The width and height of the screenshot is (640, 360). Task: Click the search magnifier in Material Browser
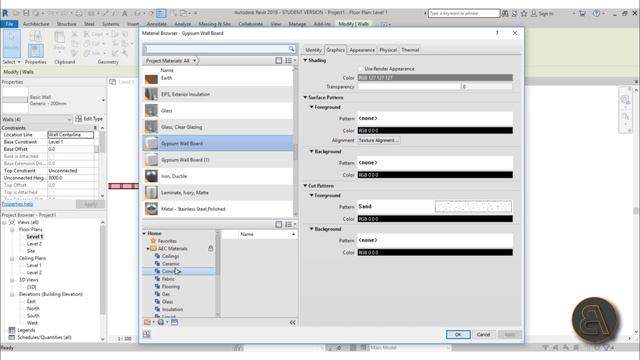click(291, 49)
